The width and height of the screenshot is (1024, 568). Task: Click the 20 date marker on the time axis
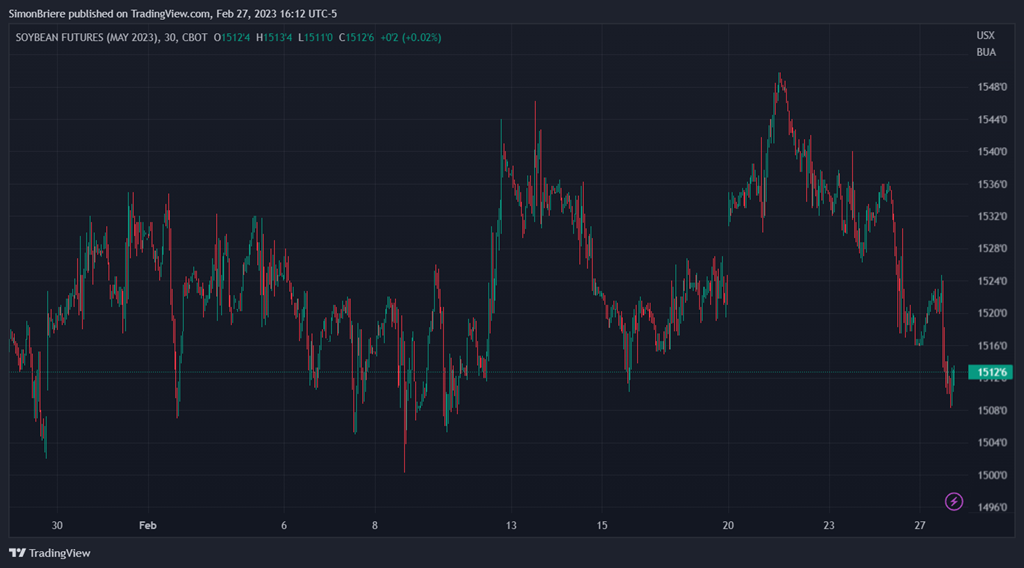tap(728, 525)
